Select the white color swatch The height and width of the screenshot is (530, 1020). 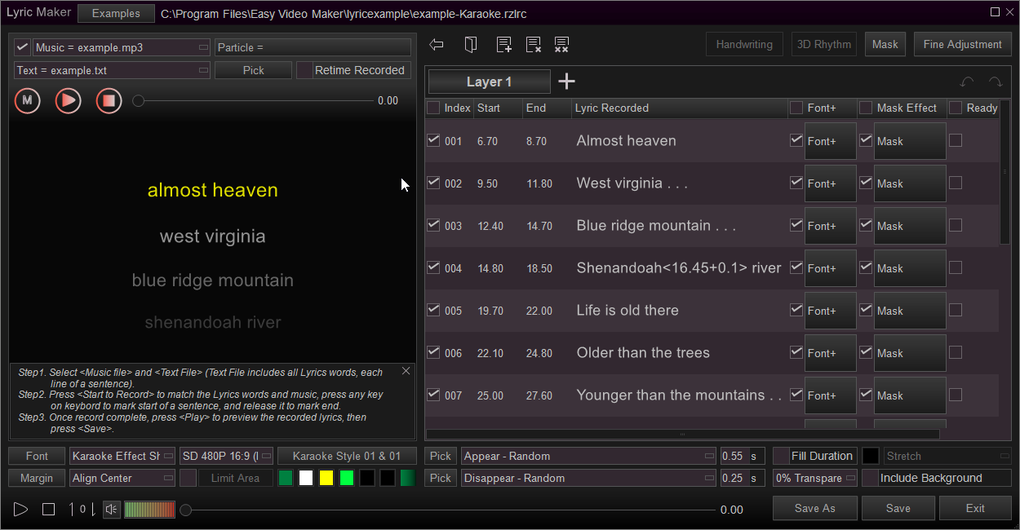click(x=306, y=478)
